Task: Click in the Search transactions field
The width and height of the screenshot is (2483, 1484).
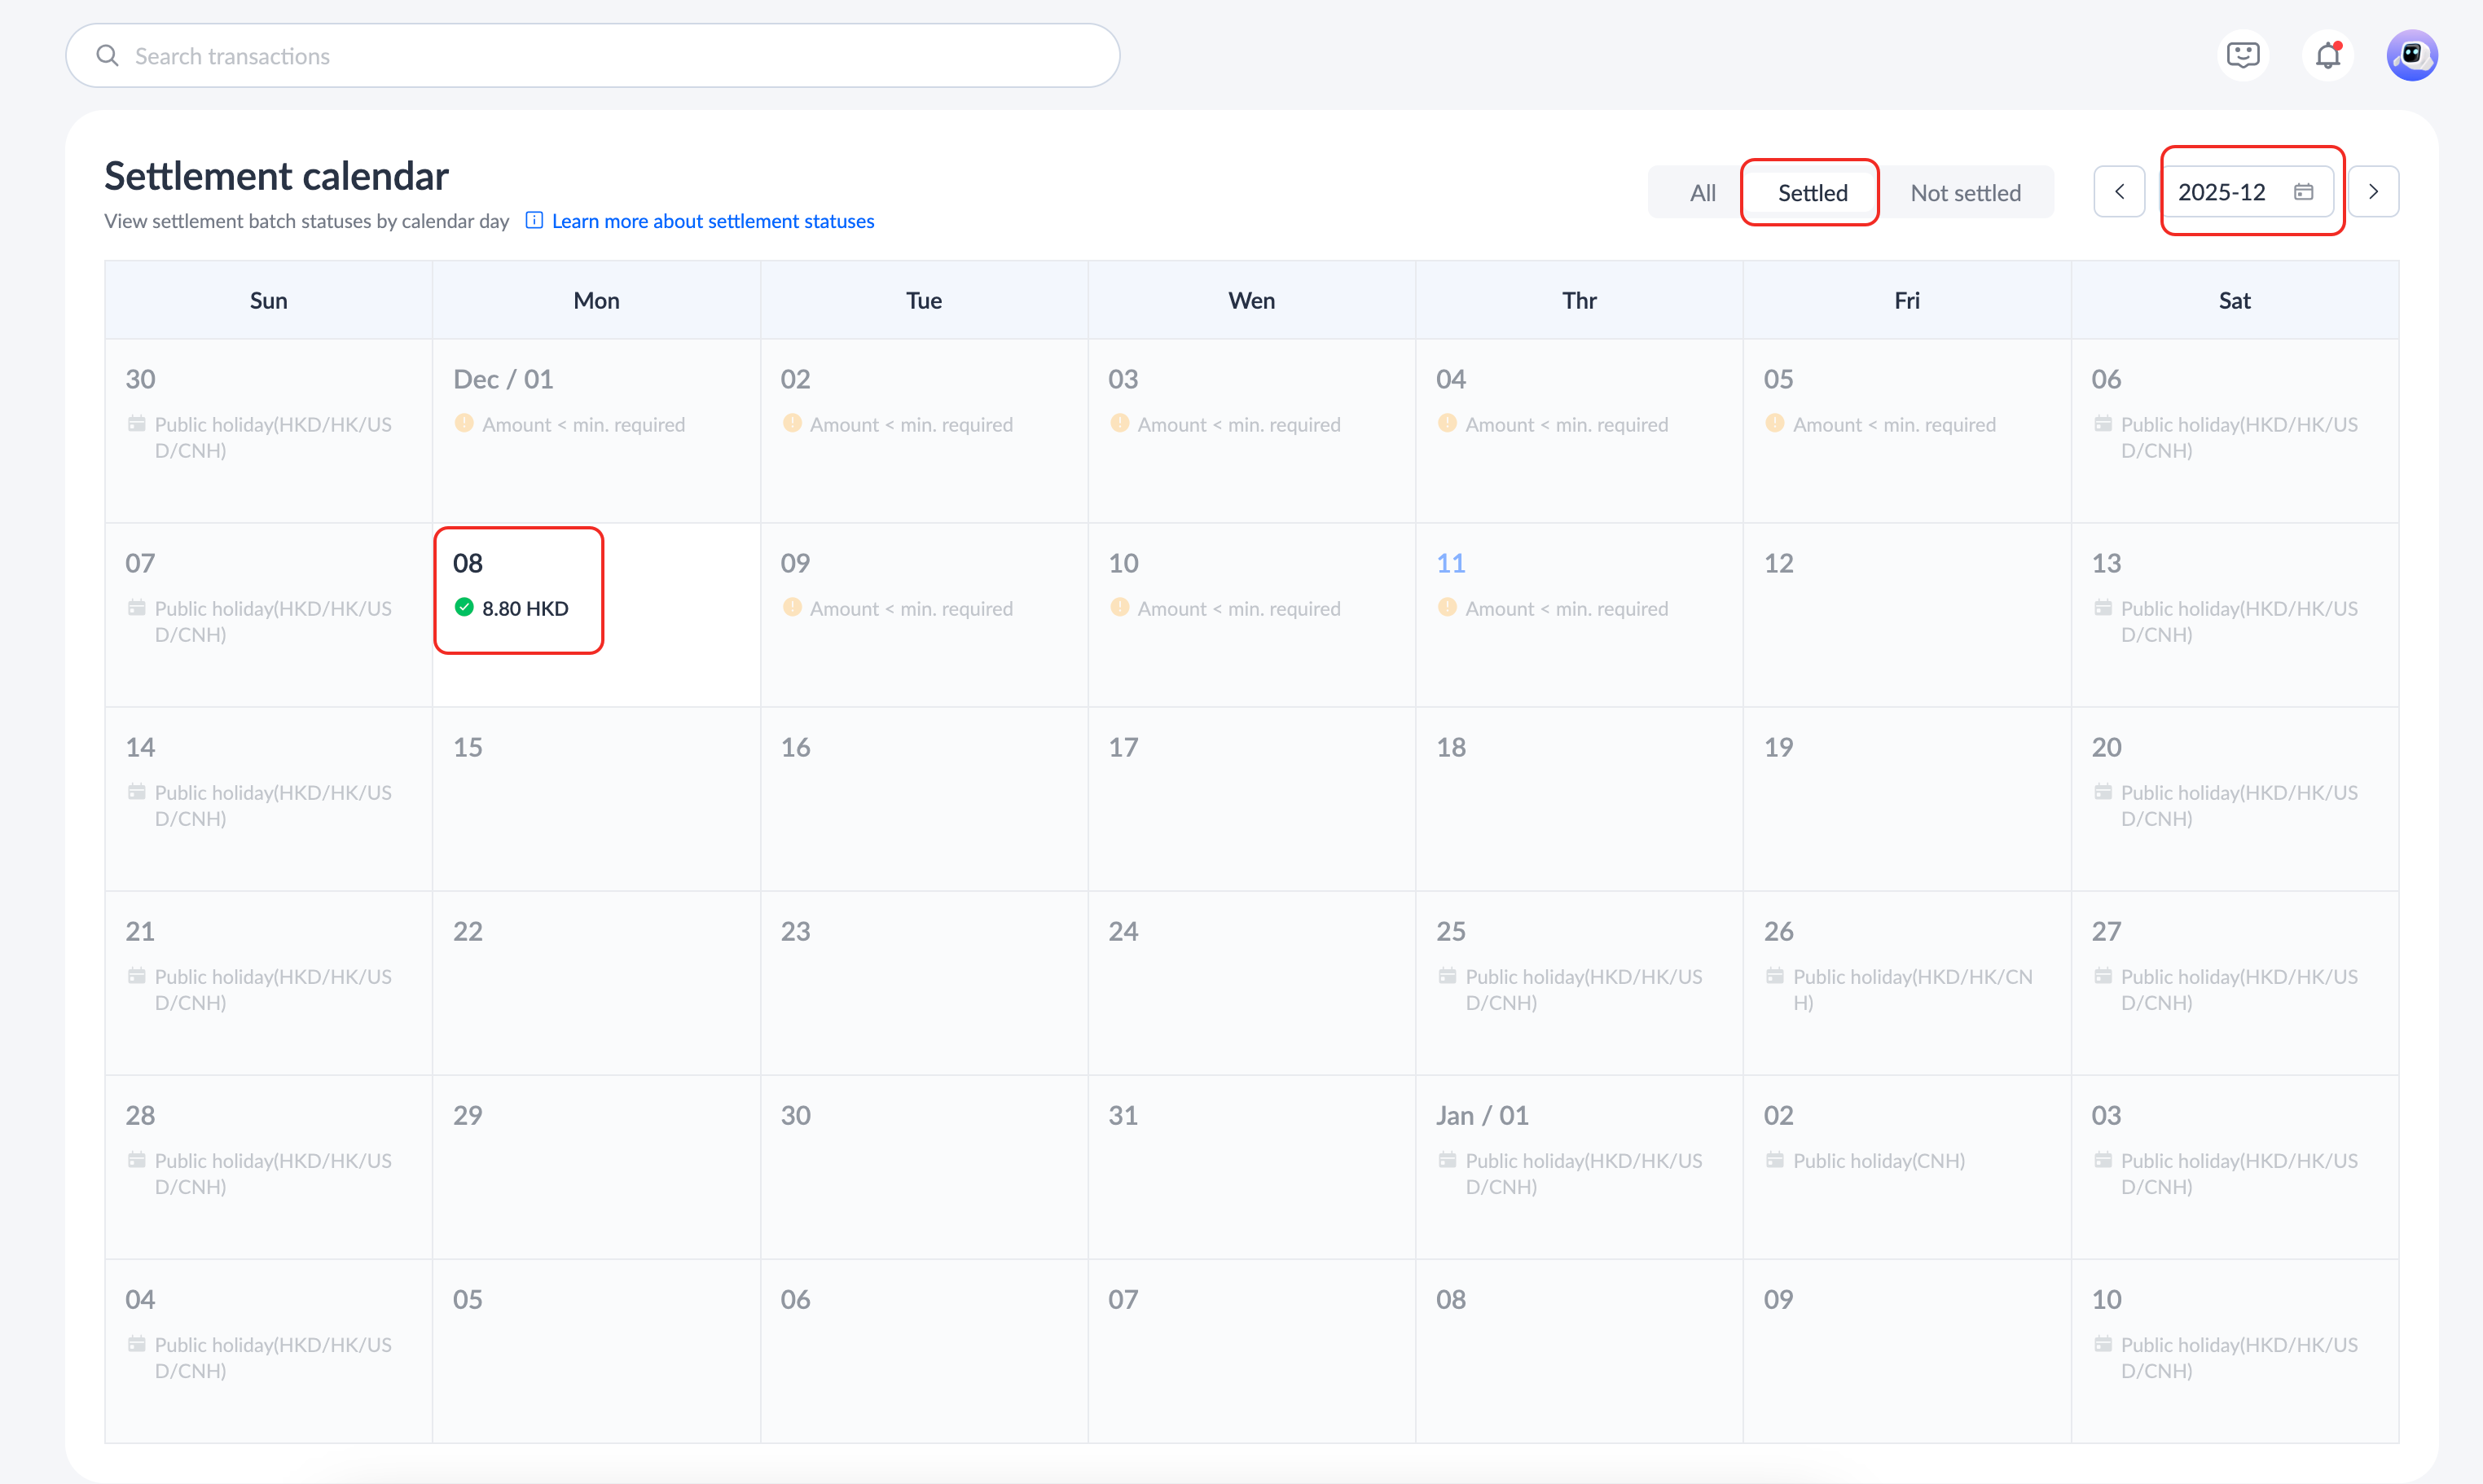Action: pos(600,56)
